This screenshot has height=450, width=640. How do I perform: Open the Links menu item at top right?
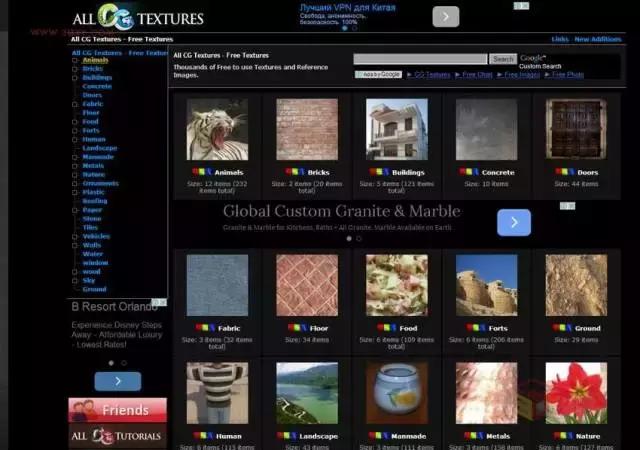pyautogui.click(x=559, y=39)
